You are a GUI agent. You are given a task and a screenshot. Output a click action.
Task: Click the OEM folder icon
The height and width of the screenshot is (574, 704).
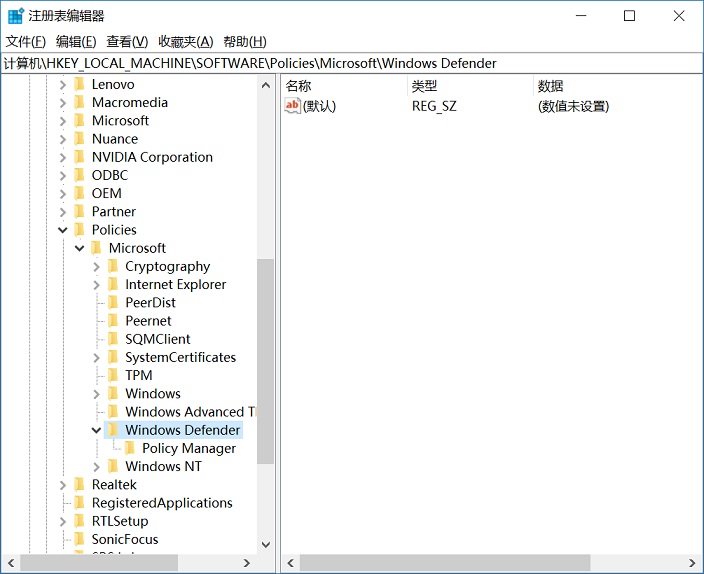click(x=79, y=194)
